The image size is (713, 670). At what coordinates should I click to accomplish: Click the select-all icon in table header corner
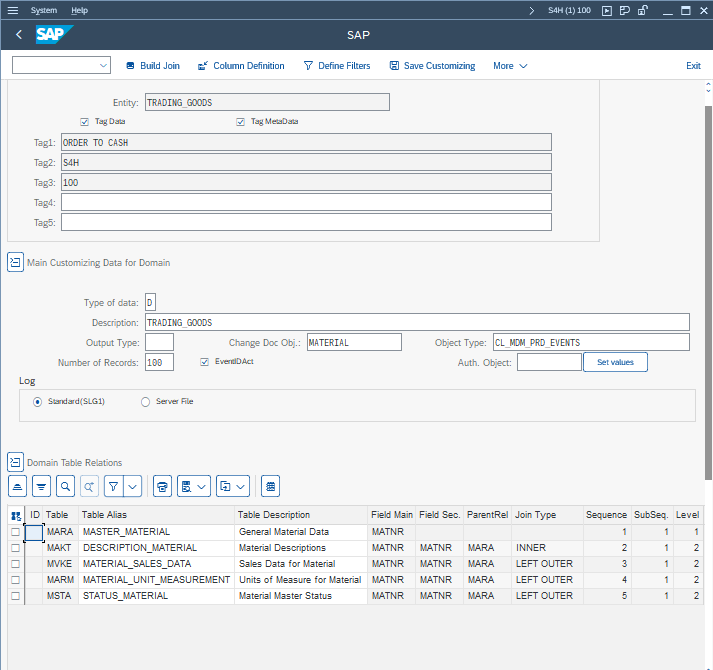tap(15, 515)
